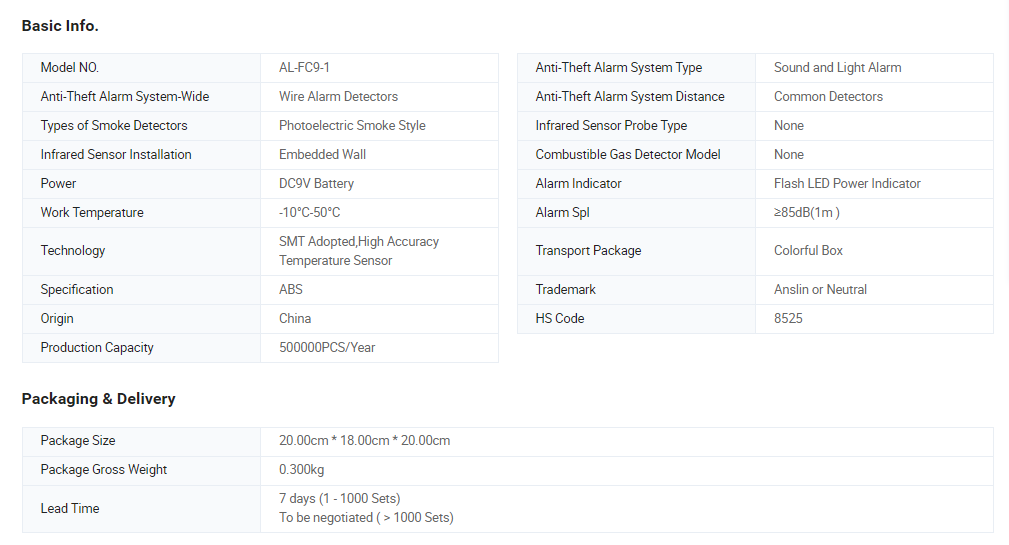Select the 500000PCS/Year production capacity value
Image resolution: width=1009 pixels, height=545 pixels.
click(x=327, y=348)
